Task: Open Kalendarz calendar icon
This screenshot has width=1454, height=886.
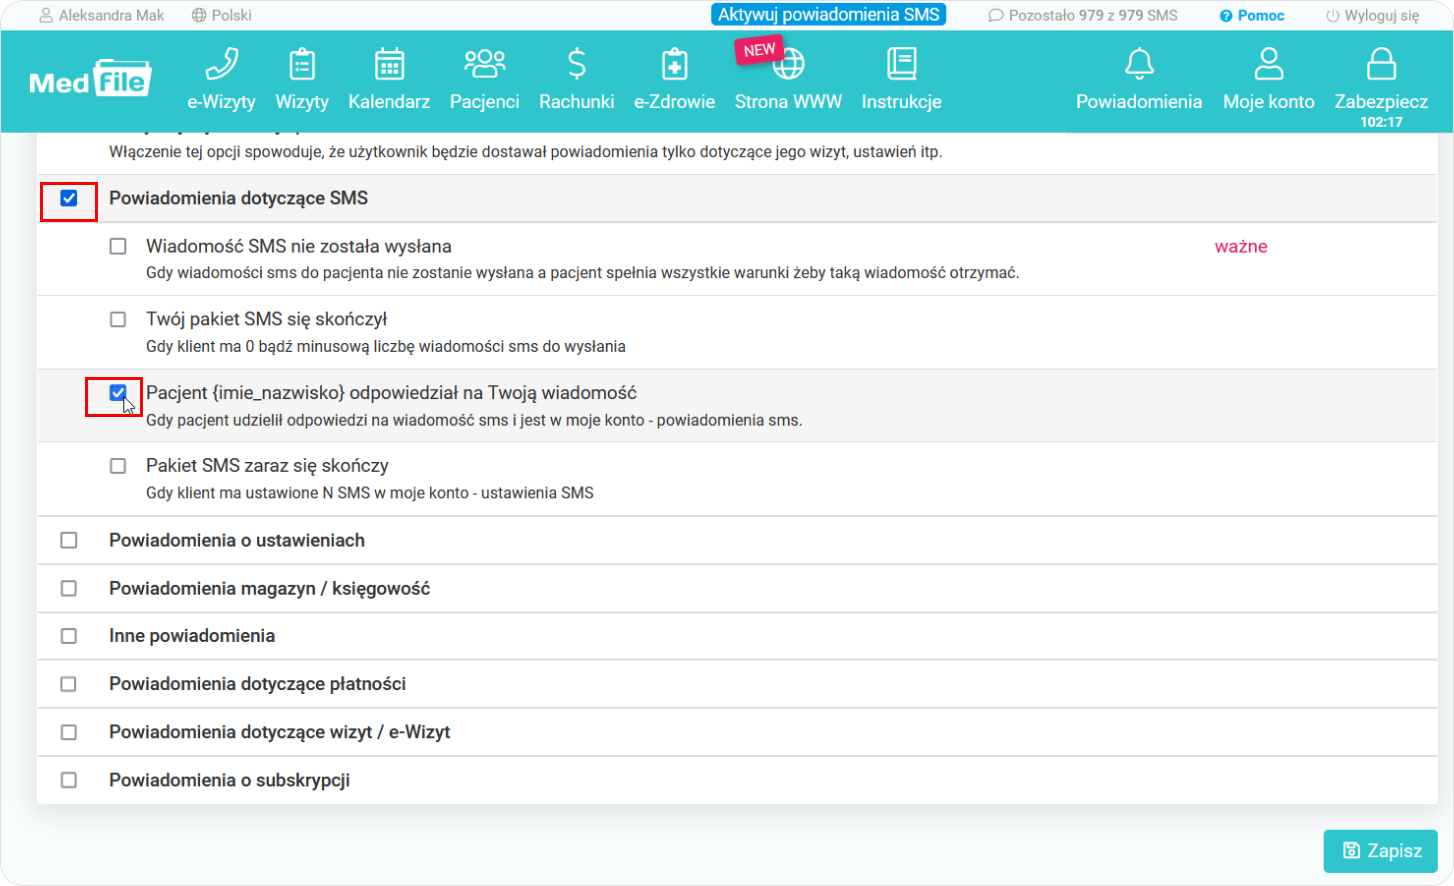Action: [x=389, y=64]
